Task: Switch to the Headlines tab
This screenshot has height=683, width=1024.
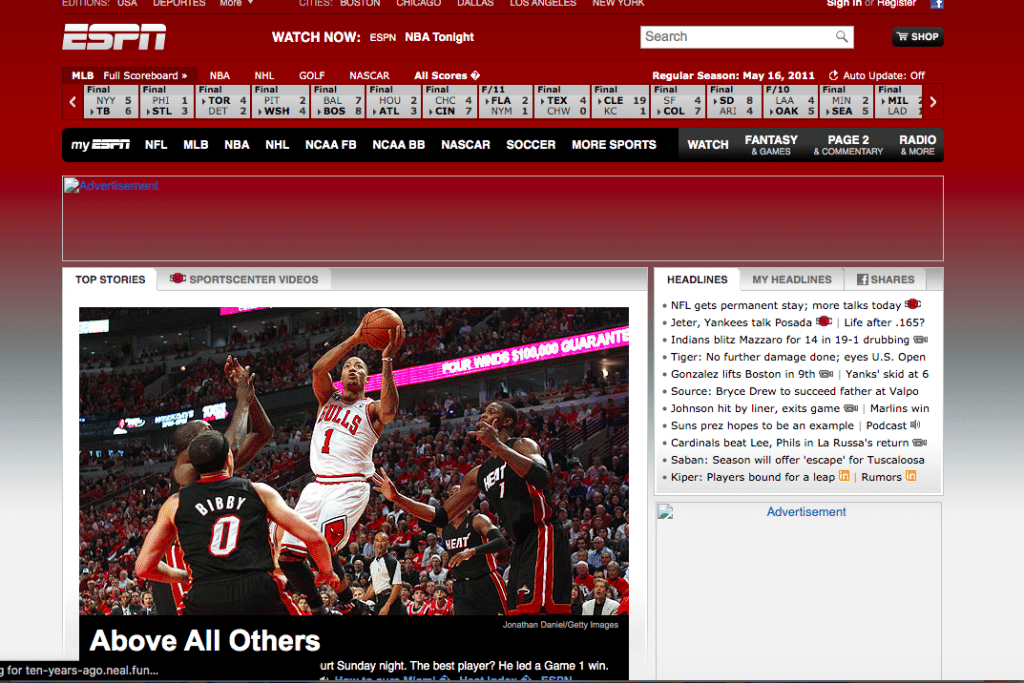Action: pos(697,279)
